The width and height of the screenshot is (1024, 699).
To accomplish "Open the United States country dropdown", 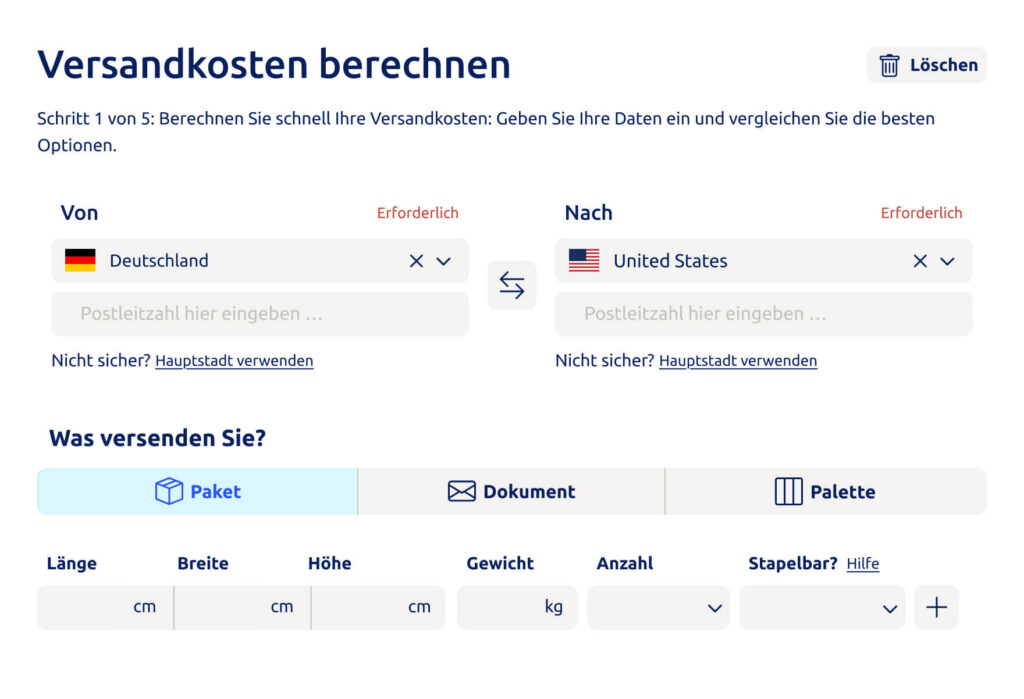I will click(x=947, y=261).
